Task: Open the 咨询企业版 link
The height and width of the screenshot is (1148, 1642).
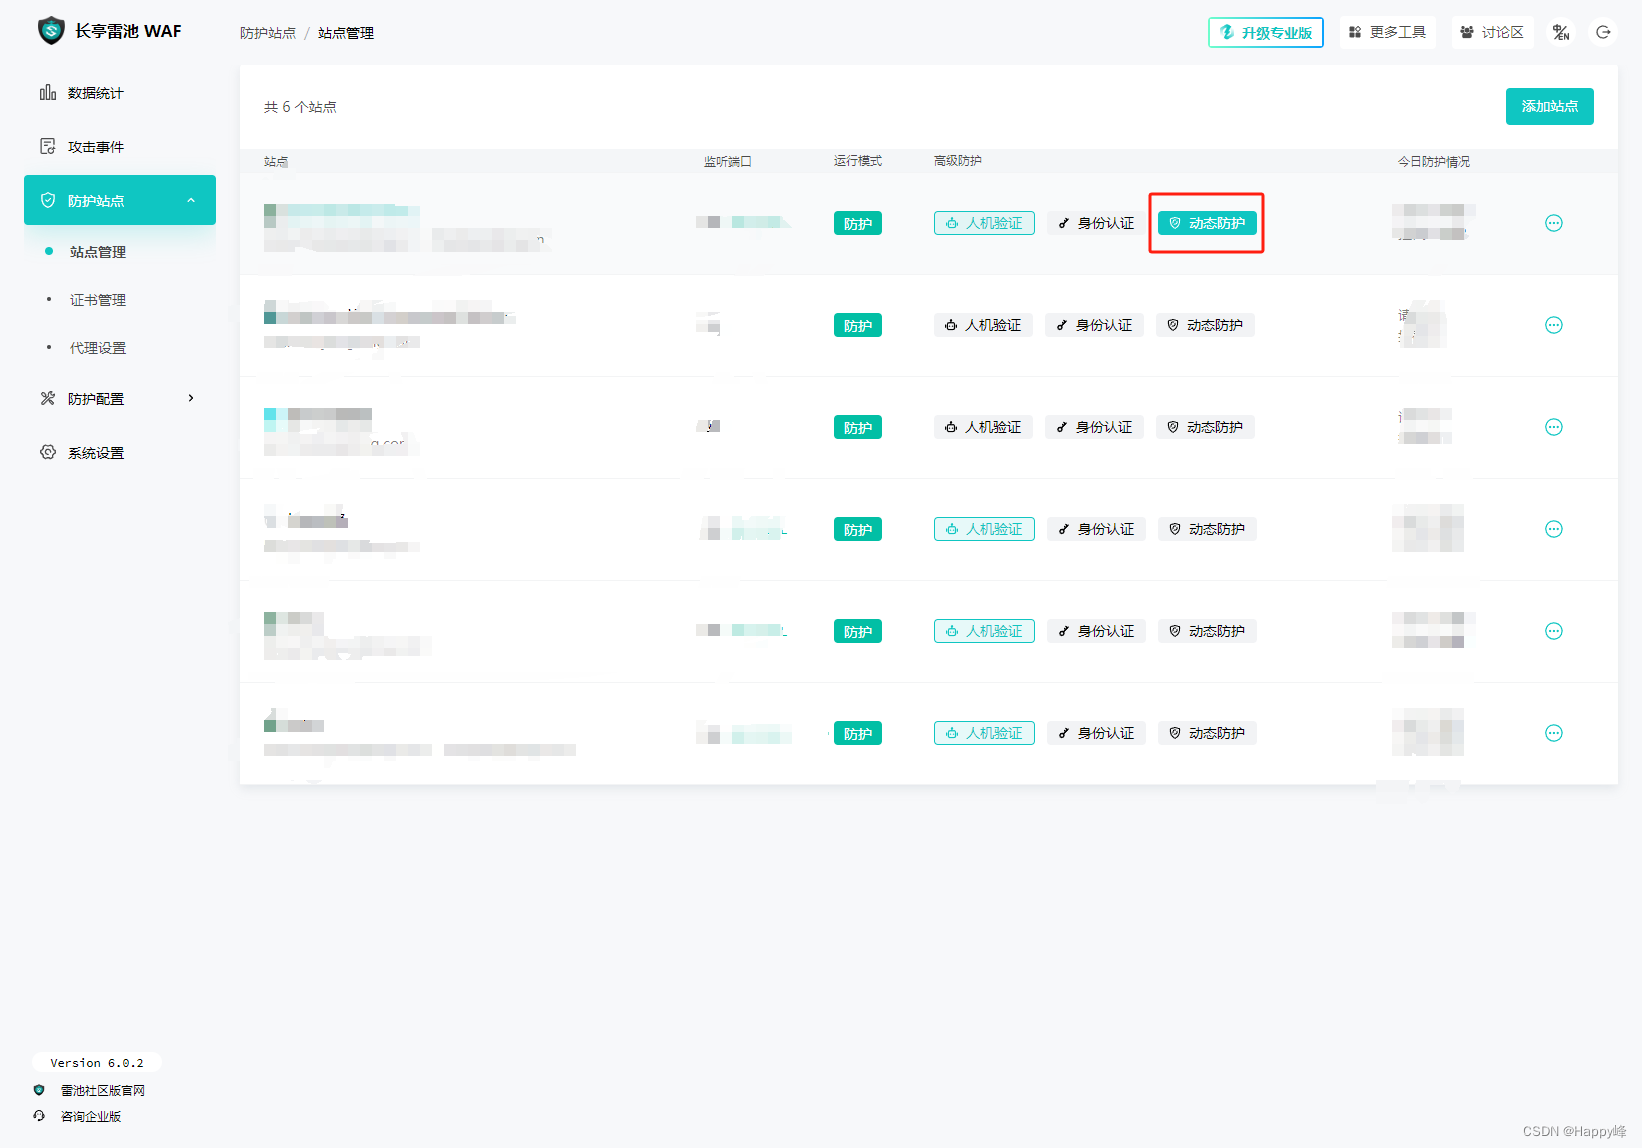Action: point(90,1116)
